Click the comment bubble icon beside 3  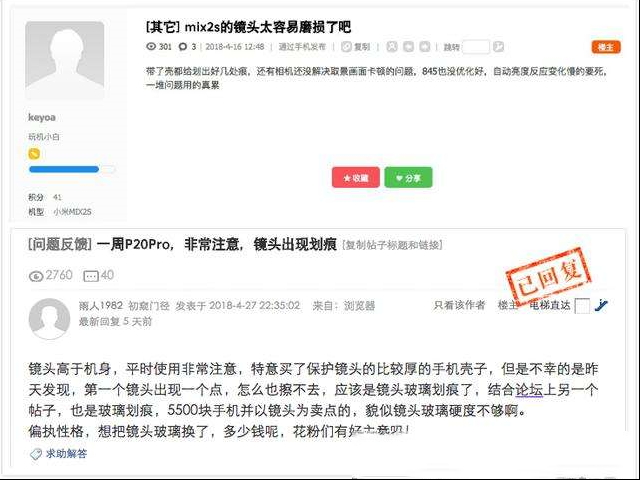183,47
